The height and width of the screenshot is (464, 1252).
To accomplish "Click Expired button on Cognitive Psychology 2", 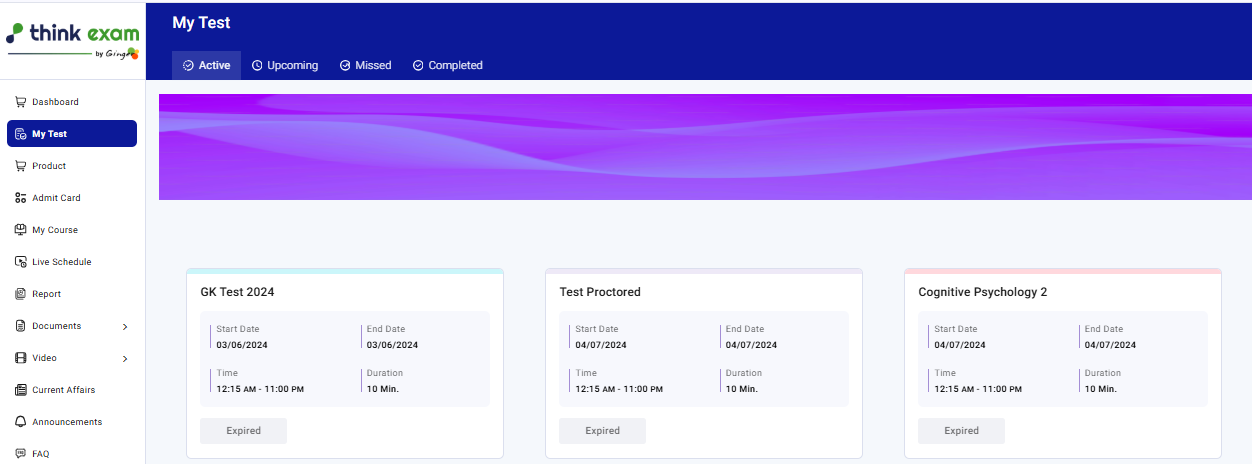I will [x=961, y=431].
